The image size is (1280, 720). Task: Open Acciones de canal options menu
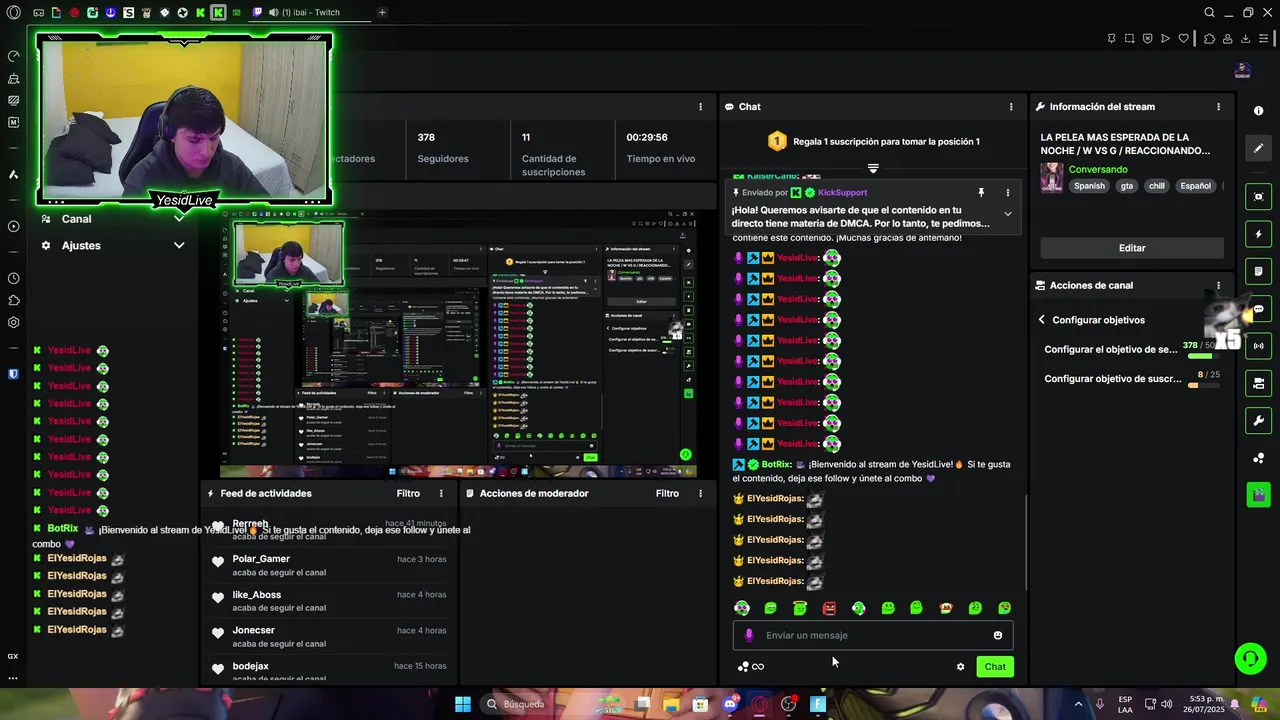coord(1218,285)
